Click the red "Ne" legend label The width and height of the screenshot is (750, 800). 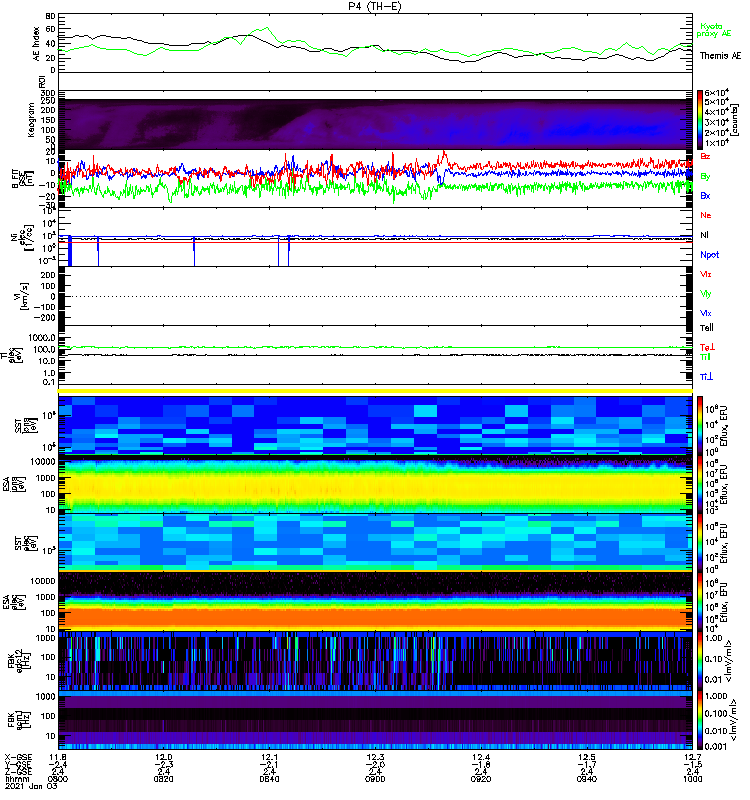(705, 215)
